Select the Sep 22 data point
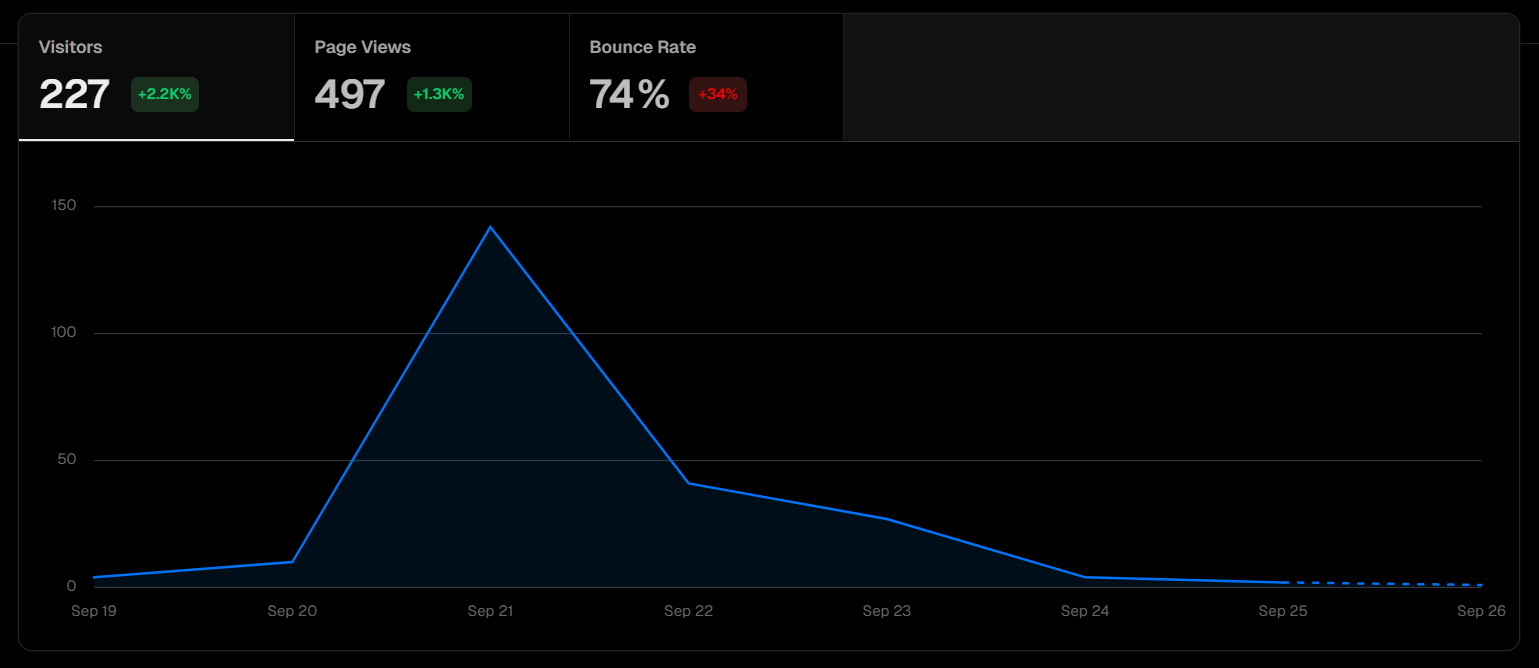The width and height of the screenshot is (1539, 668). 688,482
